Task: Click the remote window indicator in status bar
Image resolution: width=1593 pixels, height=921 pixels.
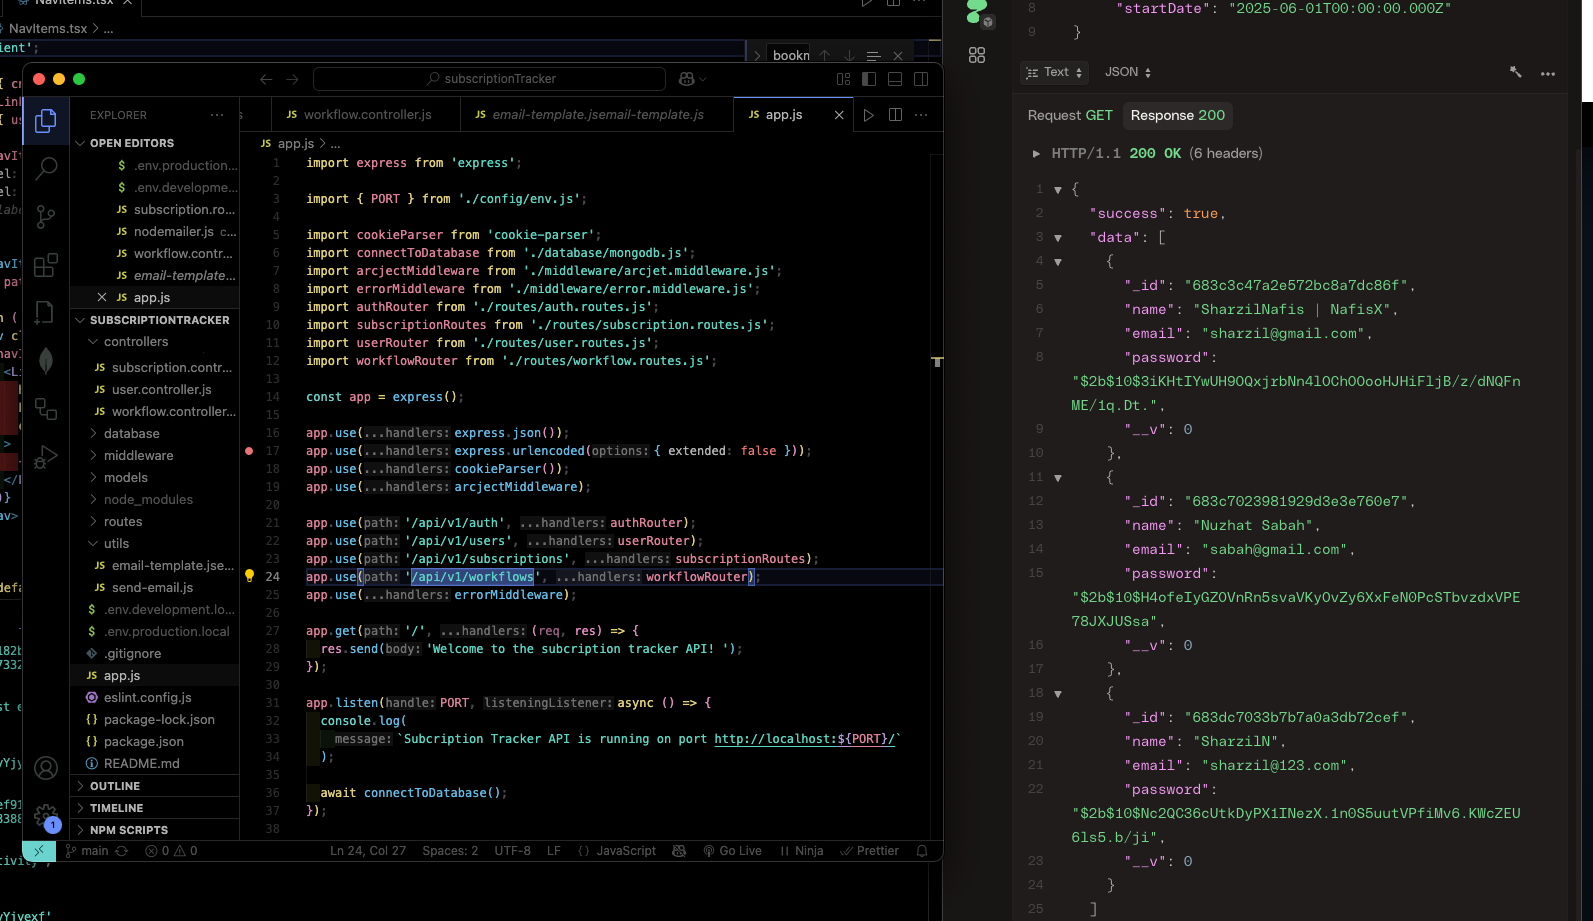Action: 39,851
